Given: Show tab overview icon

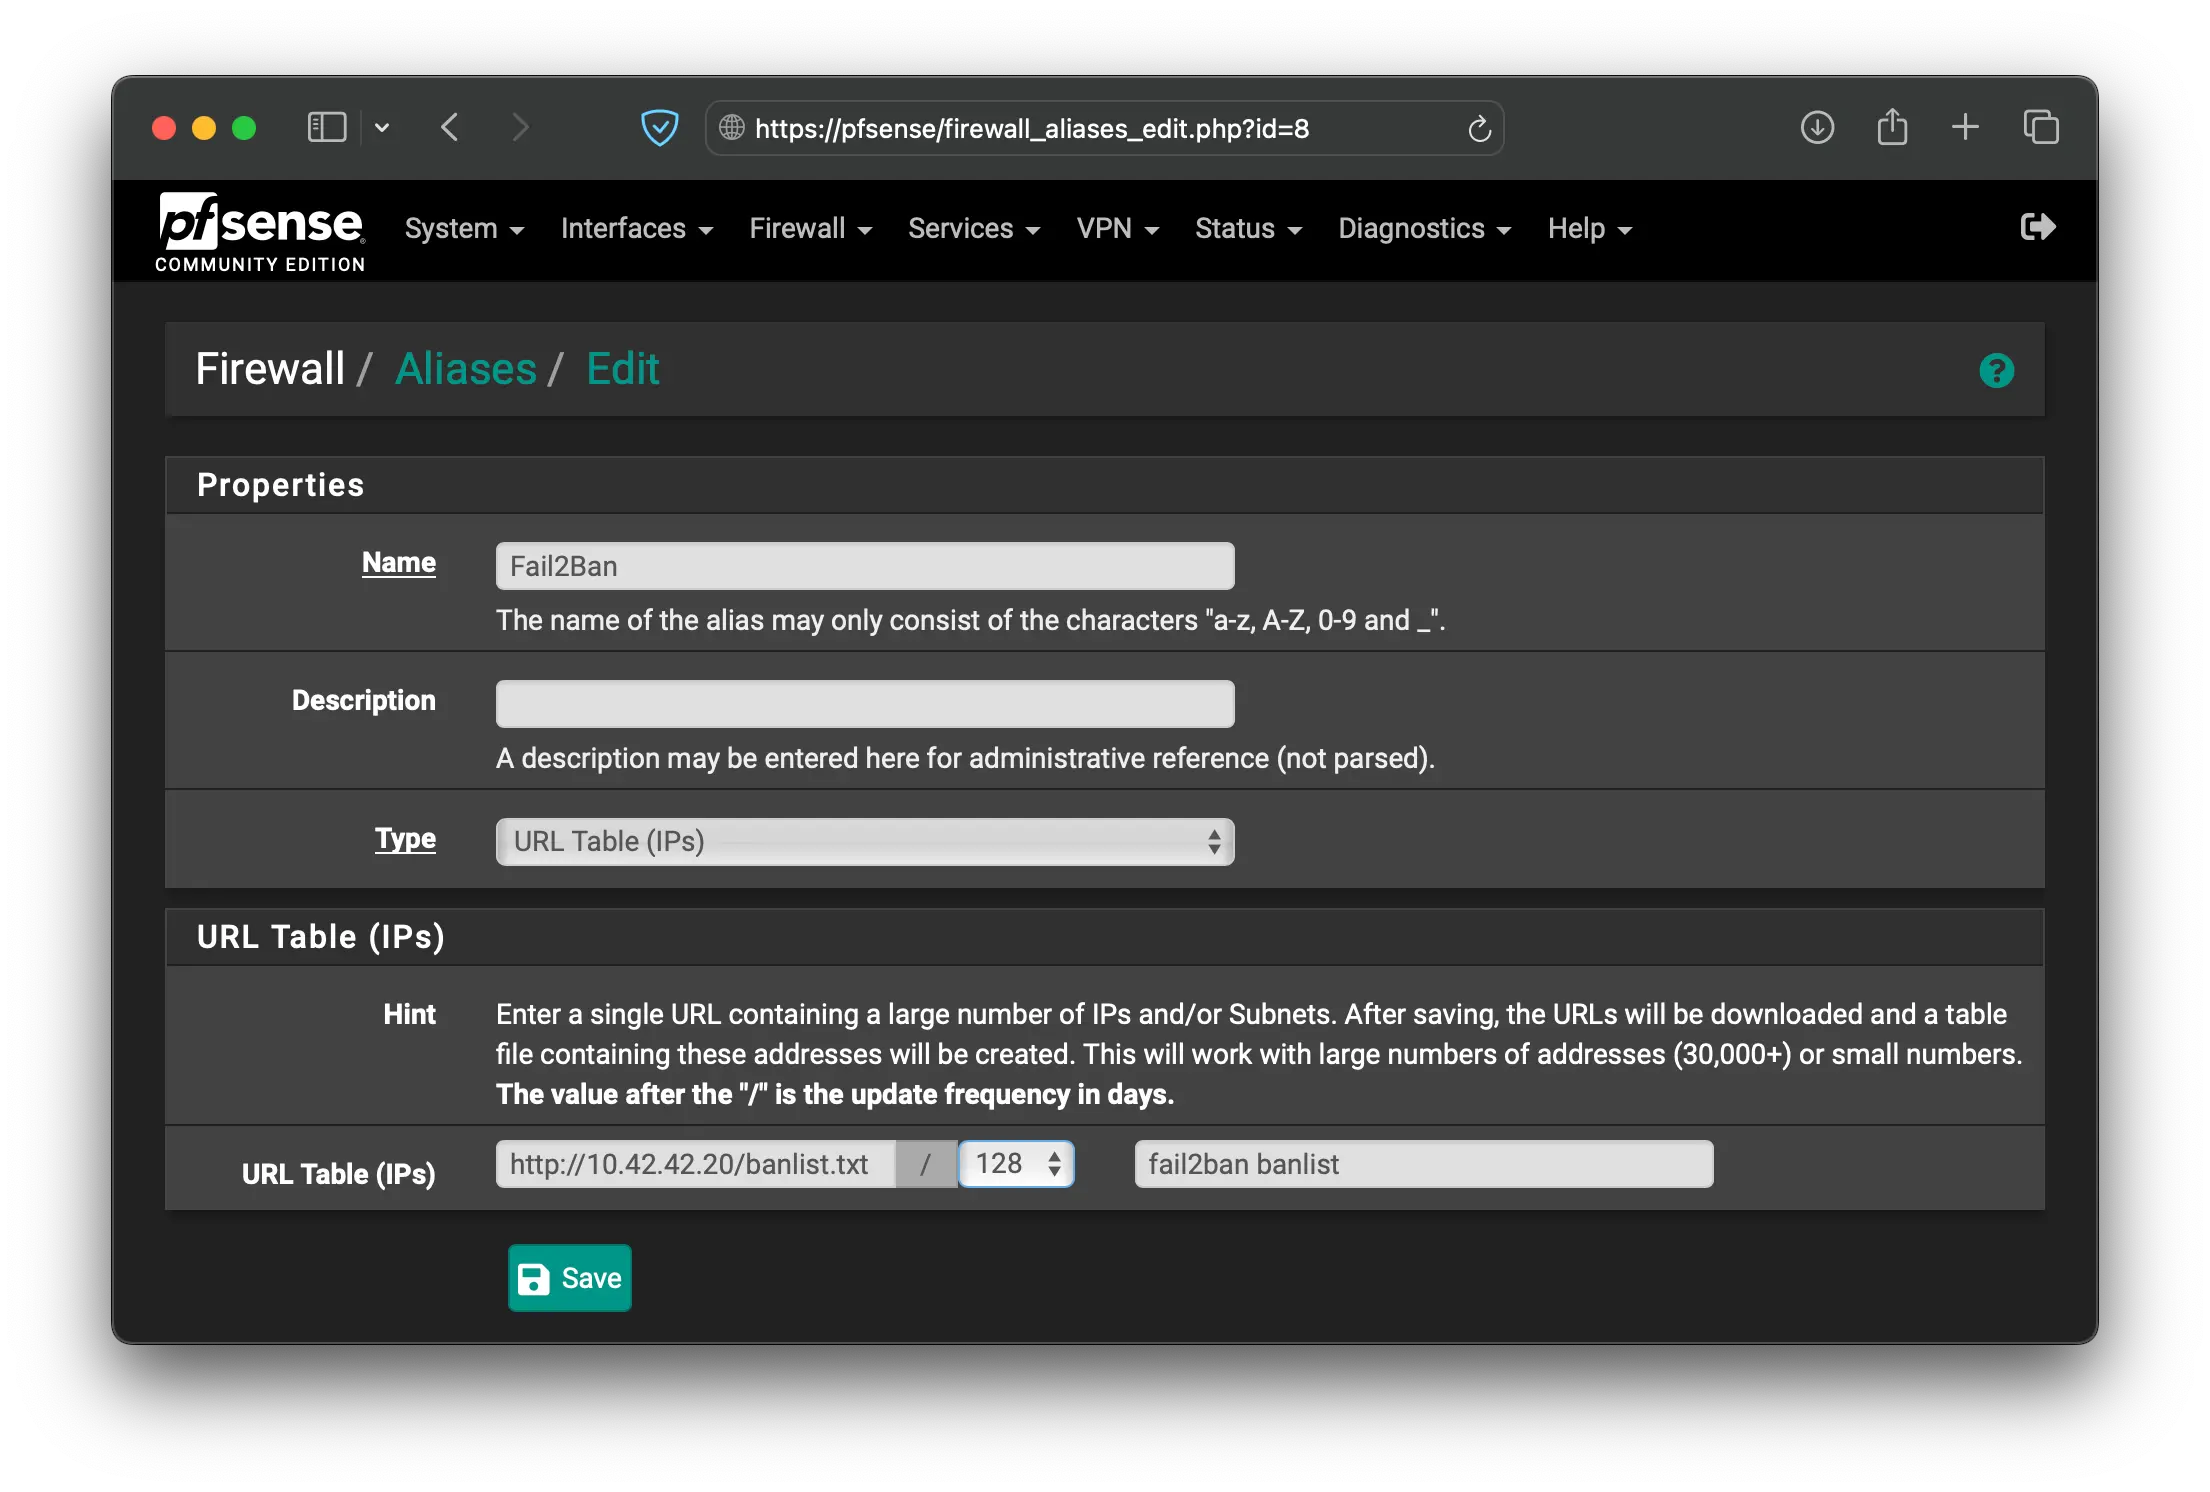Looking at the screenshot, I should [x=2040, y=128].
